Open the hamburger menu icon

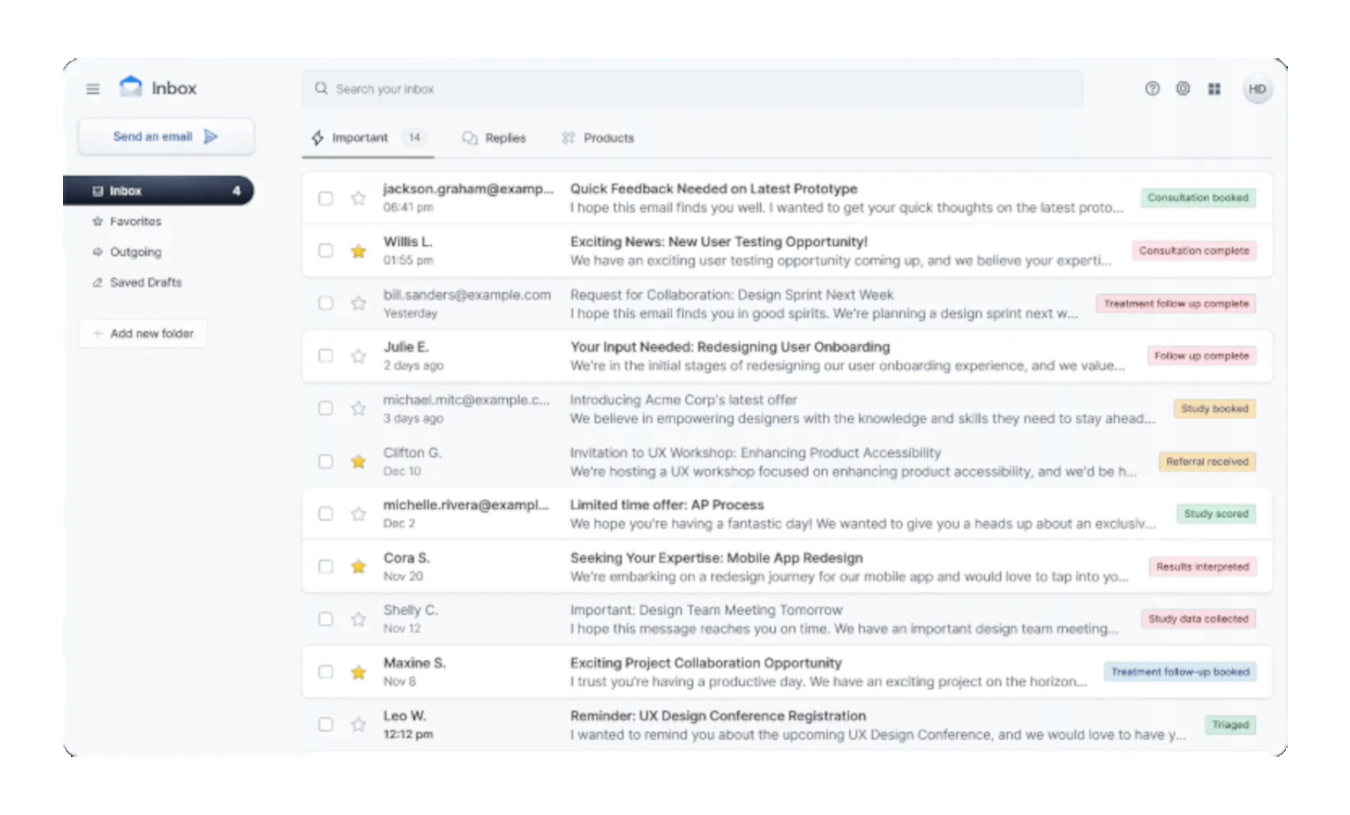(x=93, y=89)
